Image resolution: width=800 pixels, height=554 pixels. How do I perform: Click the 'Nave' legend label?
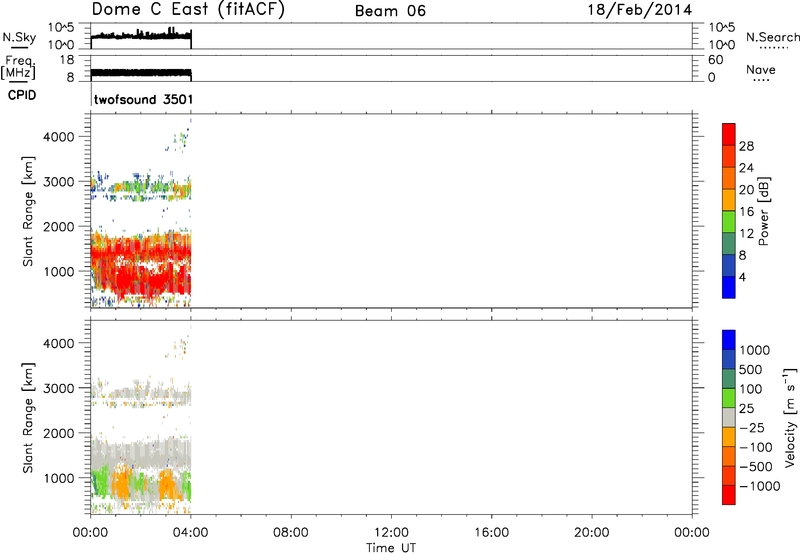point(761,69)
